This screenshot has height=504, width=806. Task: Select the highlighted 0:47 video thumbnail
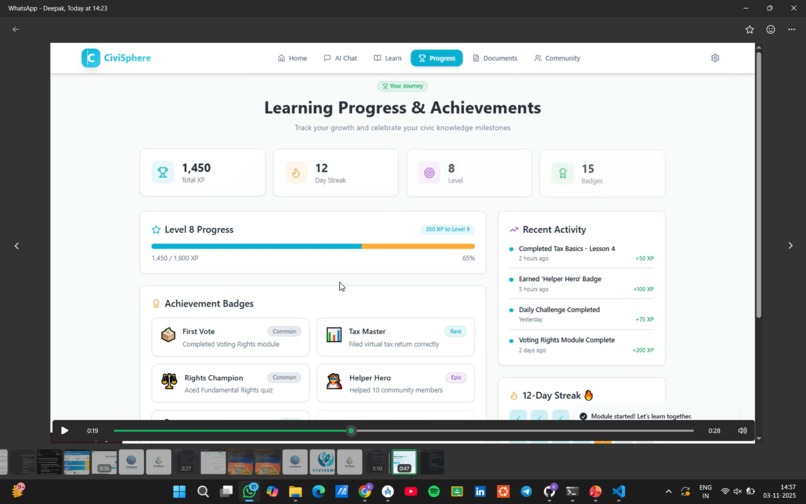point(404,462)
